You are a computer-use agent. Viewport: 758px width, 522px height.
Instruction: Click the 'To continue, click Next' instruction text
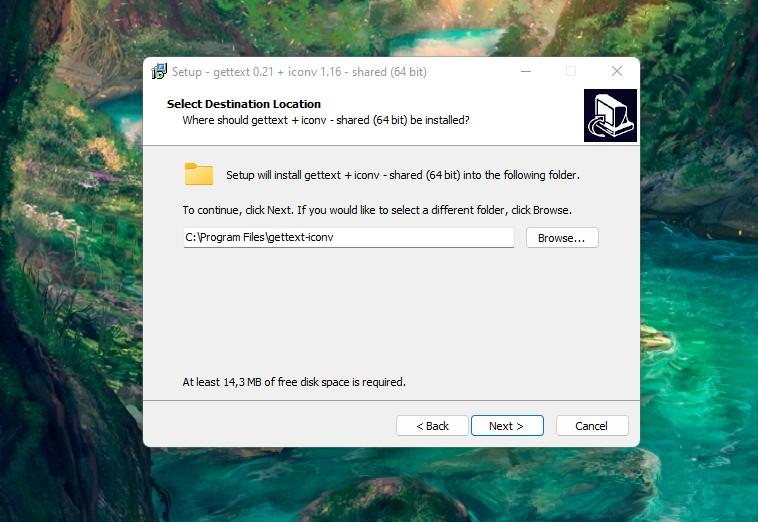[x=377, y=210]
